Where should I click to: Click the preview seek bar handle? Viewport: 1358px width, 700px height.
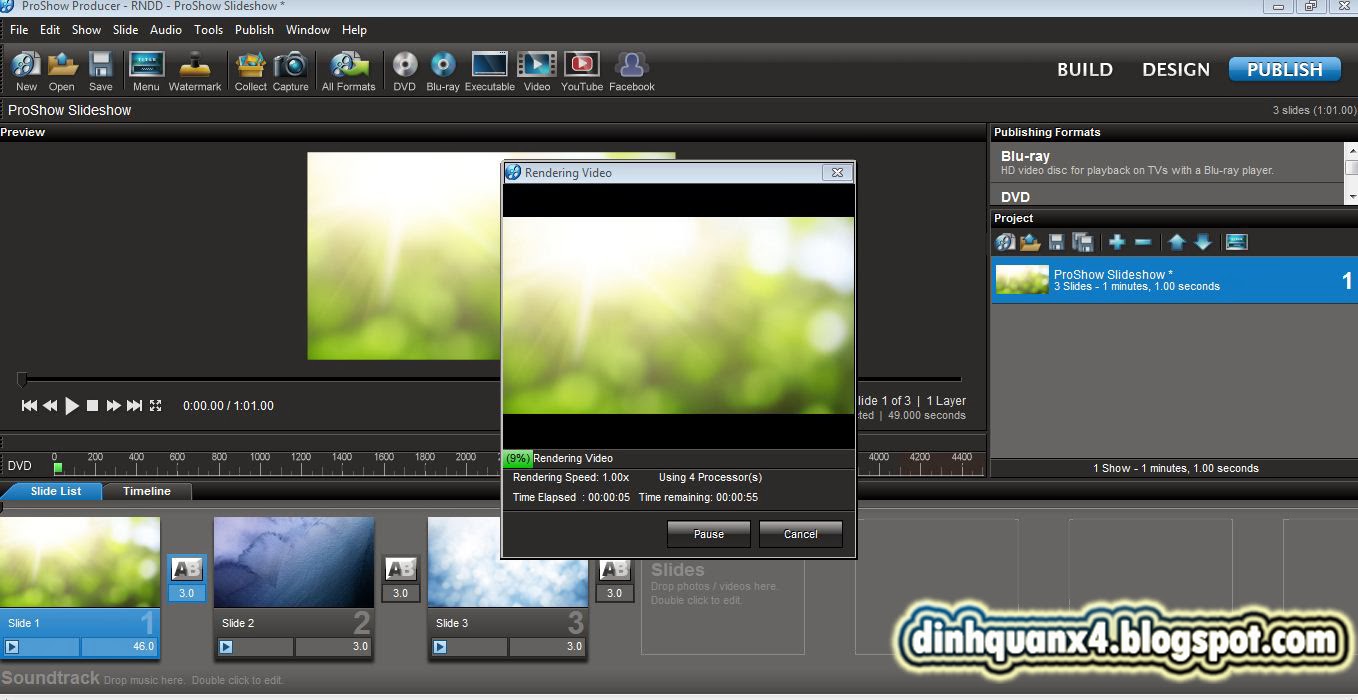[x=22, y=379]
